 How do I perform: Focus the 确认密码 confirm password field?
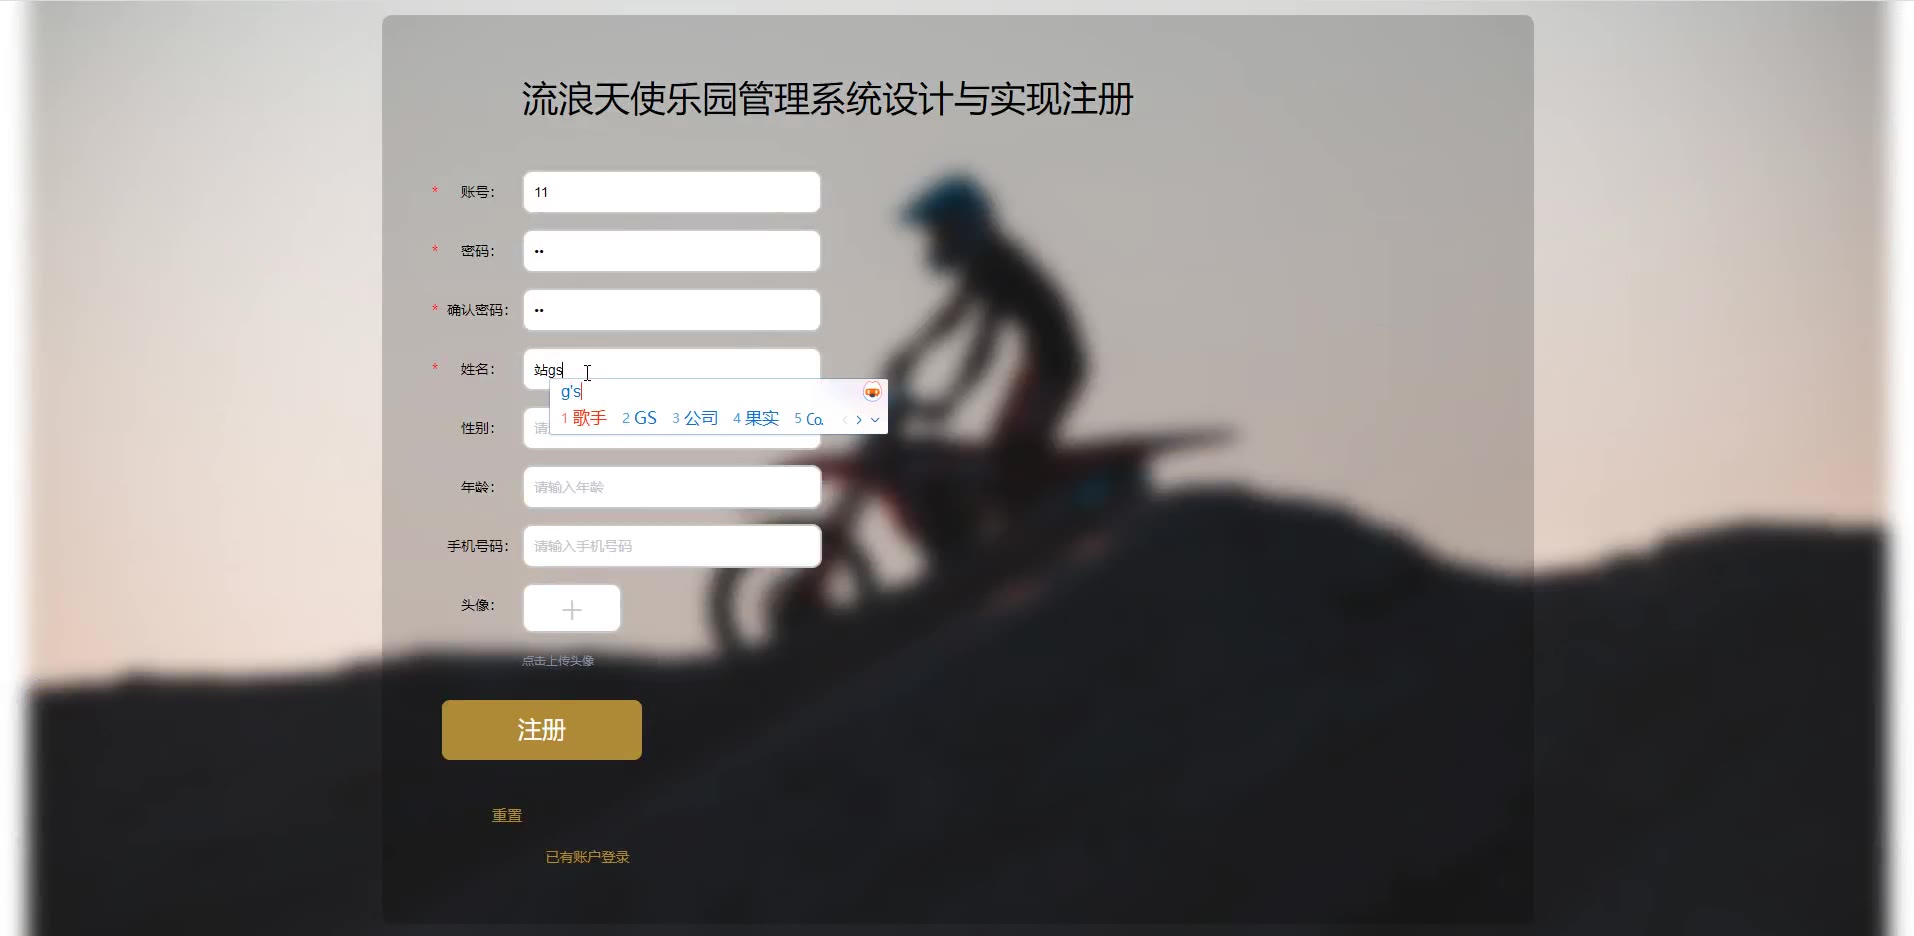click(x=672, y=310)
